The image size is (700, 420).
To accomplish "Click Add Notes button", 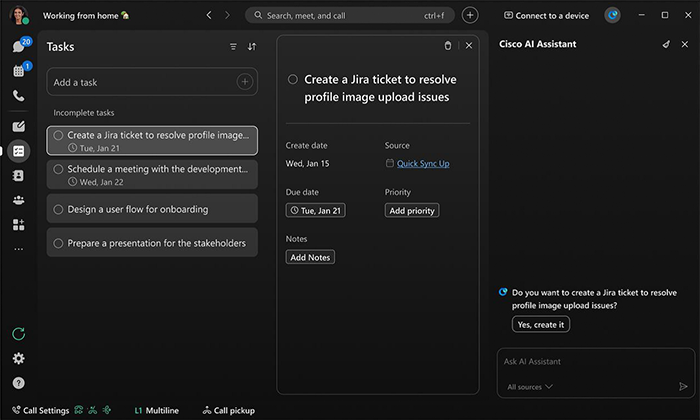I will pos(310,257).
